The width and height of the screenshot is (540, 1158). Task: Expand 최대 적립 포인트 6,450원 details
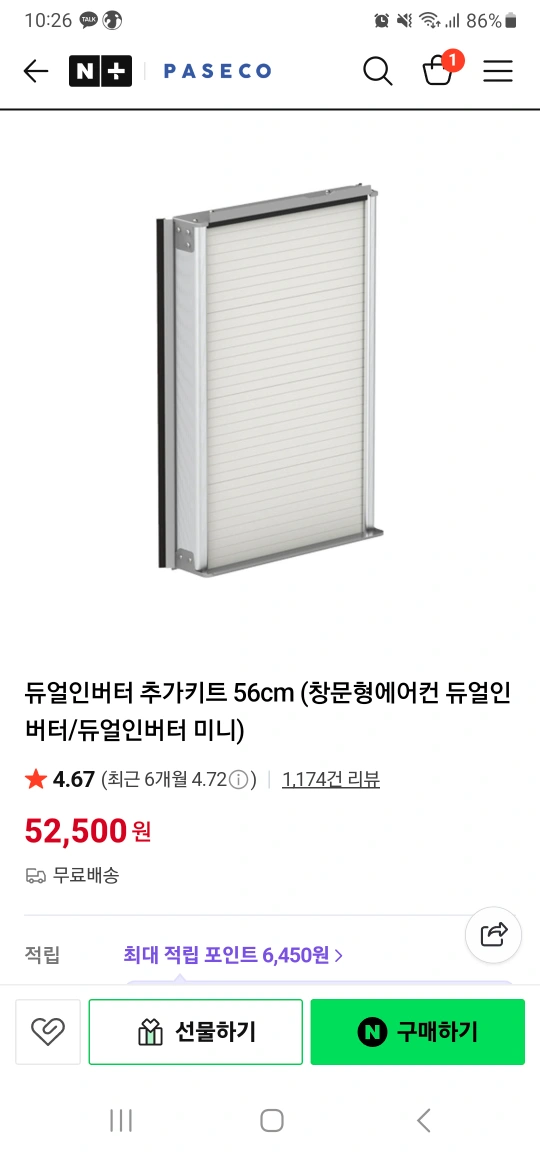(x=233, y=956)
